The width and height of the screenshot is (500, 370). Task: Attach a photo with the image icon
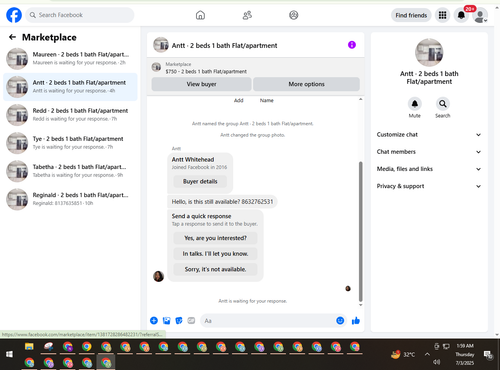click(x=166, y=321)
